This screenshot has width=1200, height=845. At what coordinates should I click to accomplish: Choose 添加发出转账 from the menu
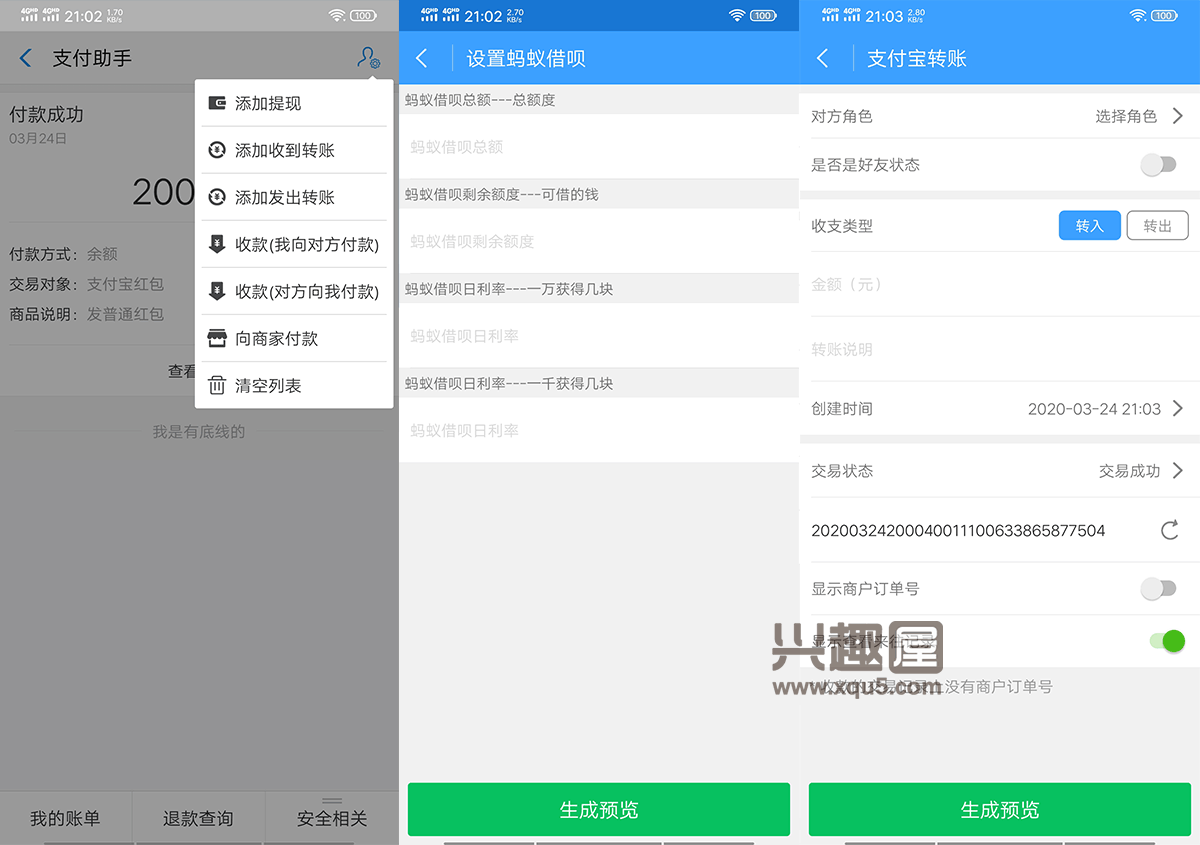(x=294, y=197)
